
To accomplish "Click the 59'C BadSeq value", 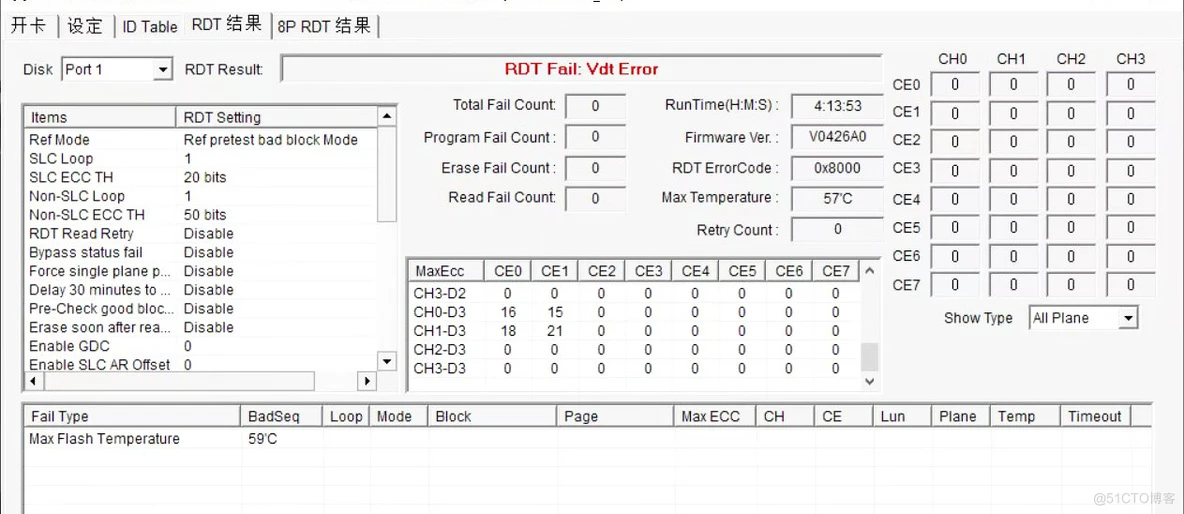I will (x=262, y=439).
